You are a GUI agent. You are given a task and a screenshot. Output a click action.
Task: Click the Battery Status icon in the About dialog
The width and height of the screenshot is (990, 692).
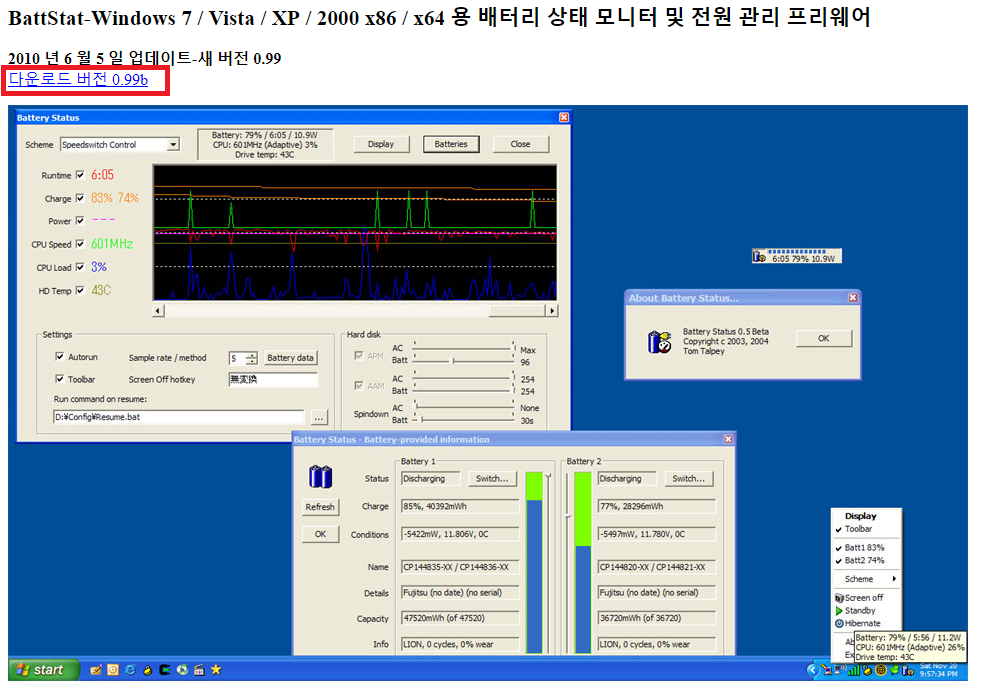click(660, 340)
